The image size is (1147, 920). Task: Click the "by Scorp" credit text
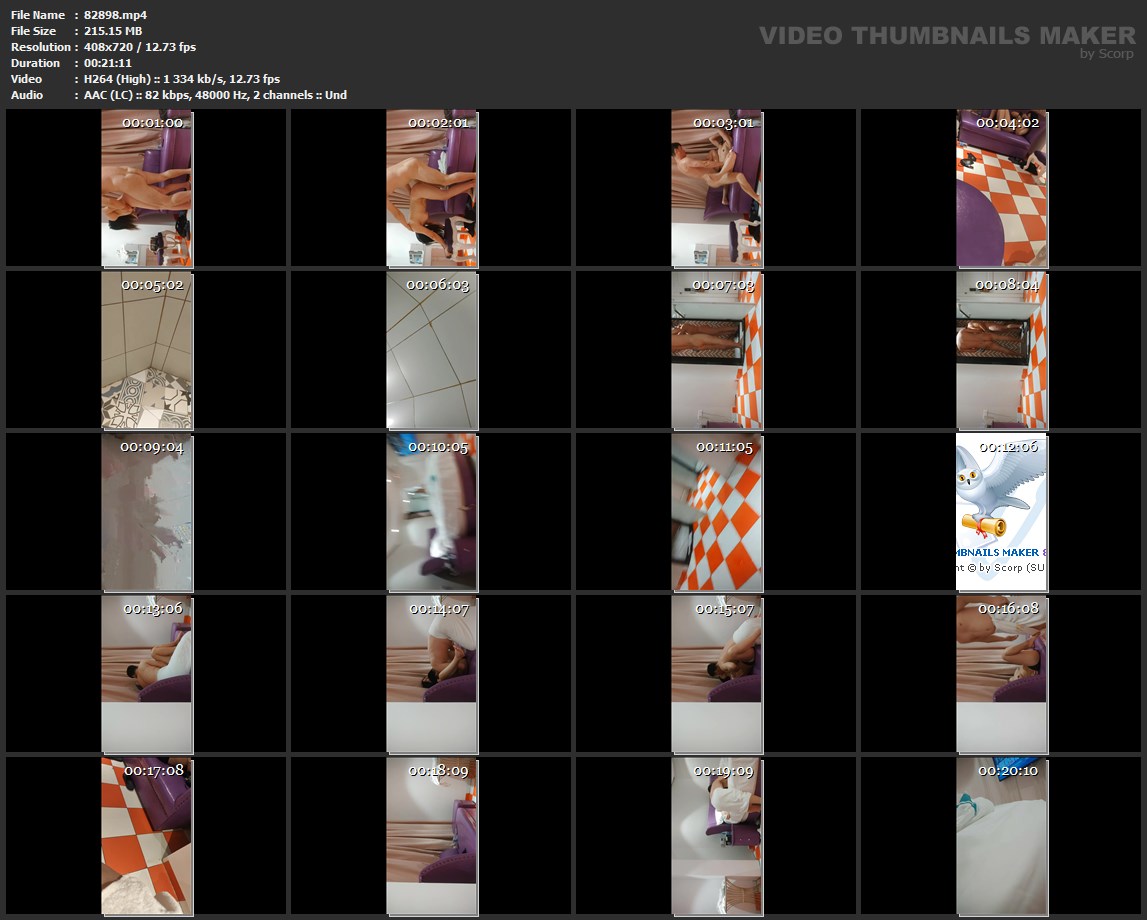pos(1106,55)
